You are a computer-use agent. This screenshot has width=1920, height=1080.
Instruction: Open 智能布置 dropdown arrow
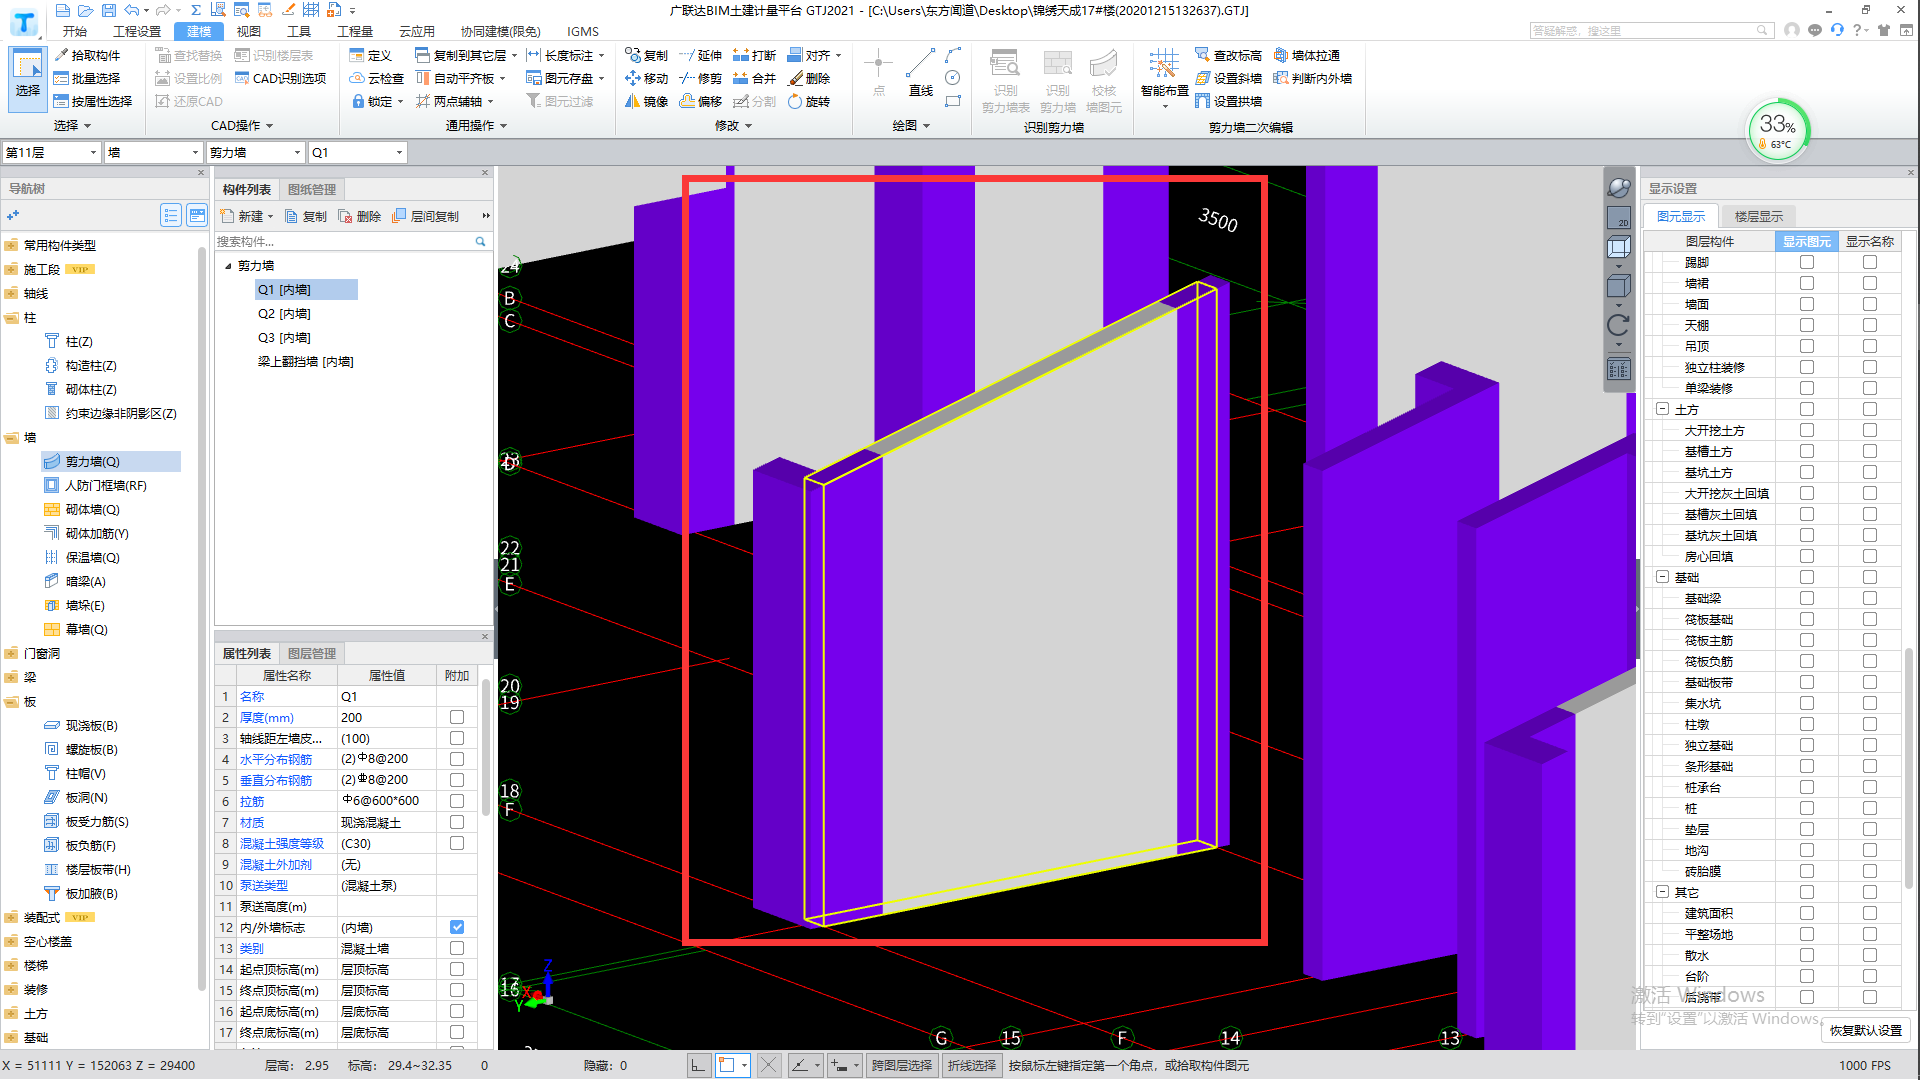(x=1165, y=105)
